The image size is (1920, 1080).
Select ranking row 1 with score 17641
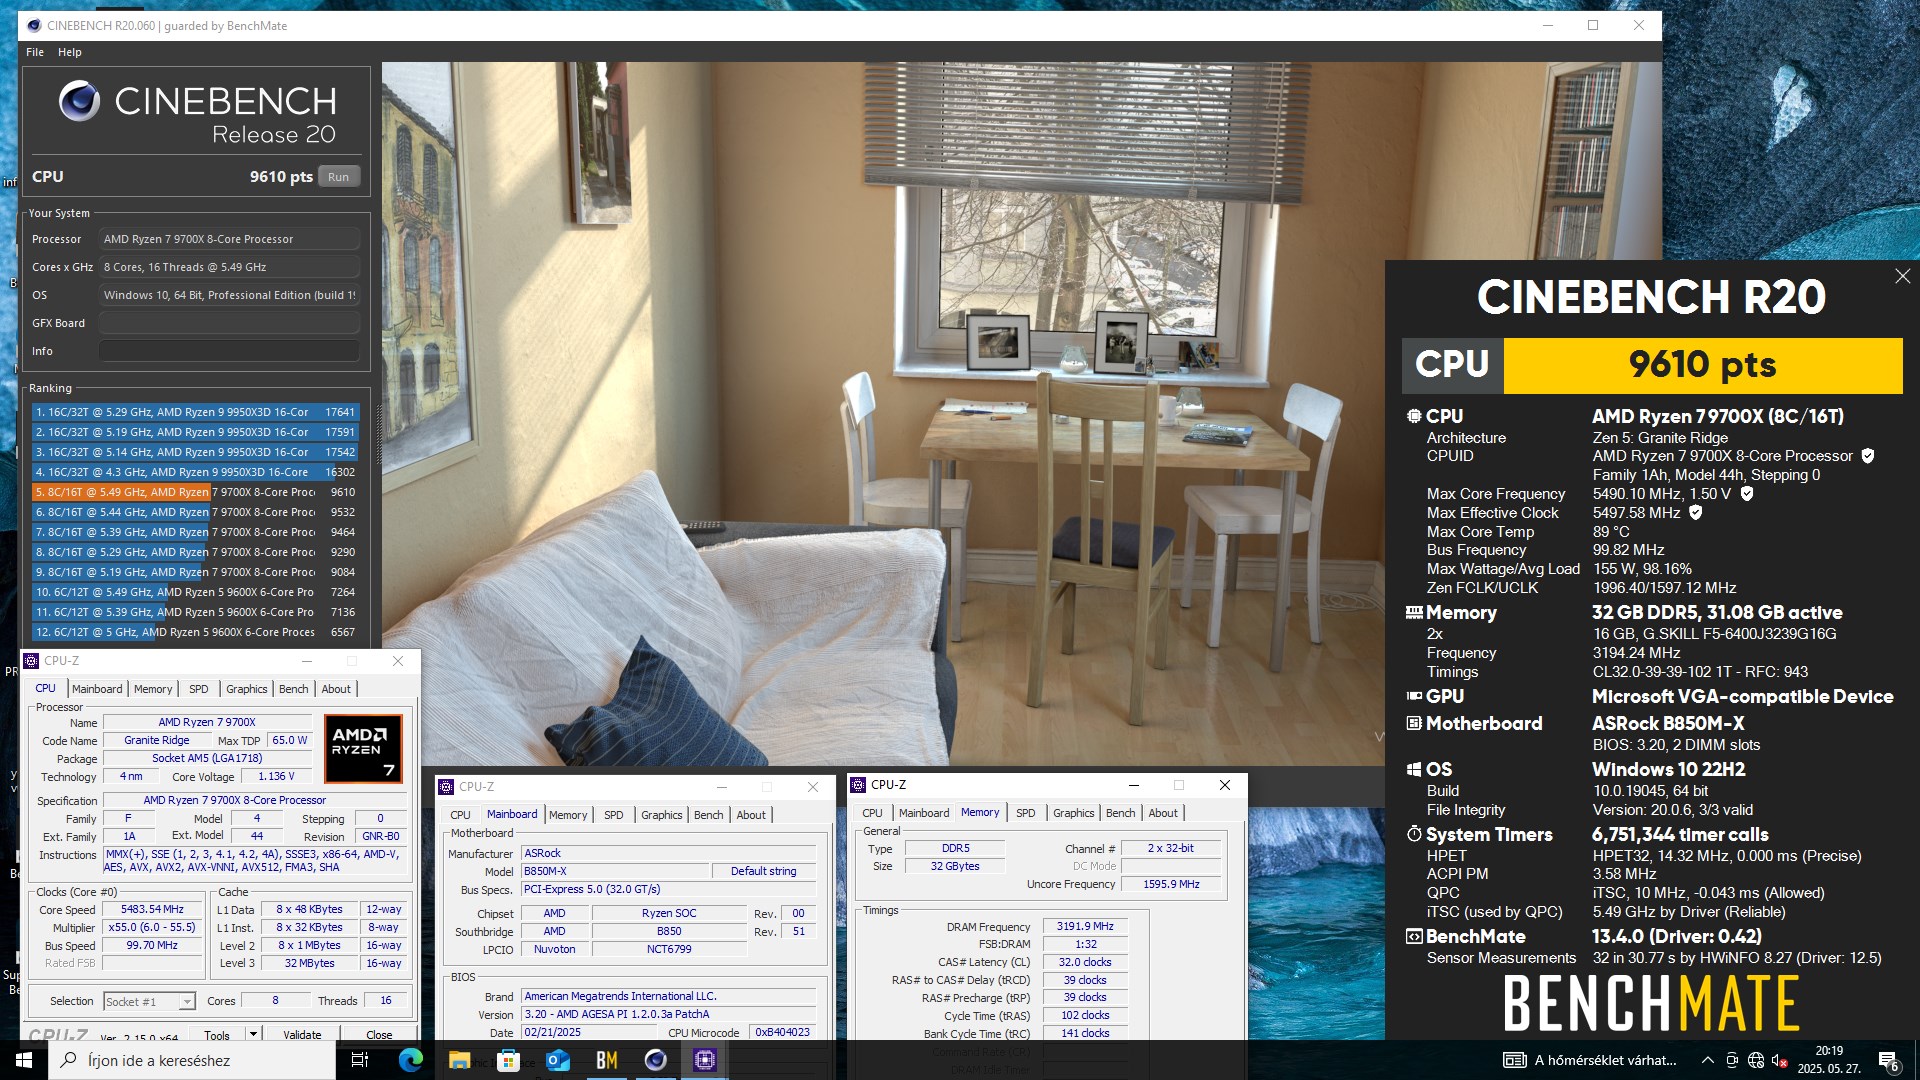[195, 412]
